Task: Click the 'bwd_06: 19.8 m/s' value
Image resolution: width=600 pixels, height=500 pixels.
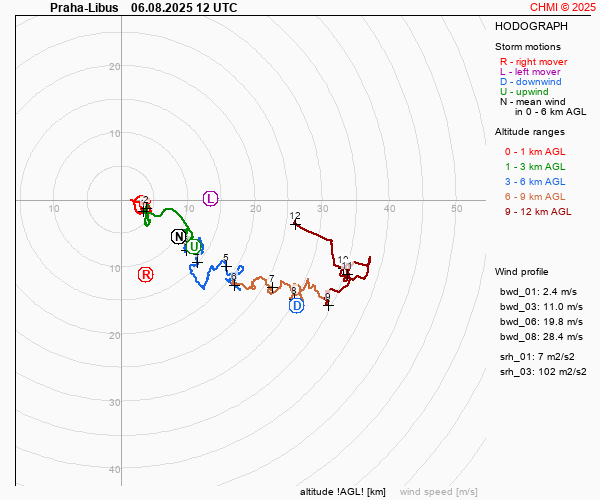Action: click(541, 322)
